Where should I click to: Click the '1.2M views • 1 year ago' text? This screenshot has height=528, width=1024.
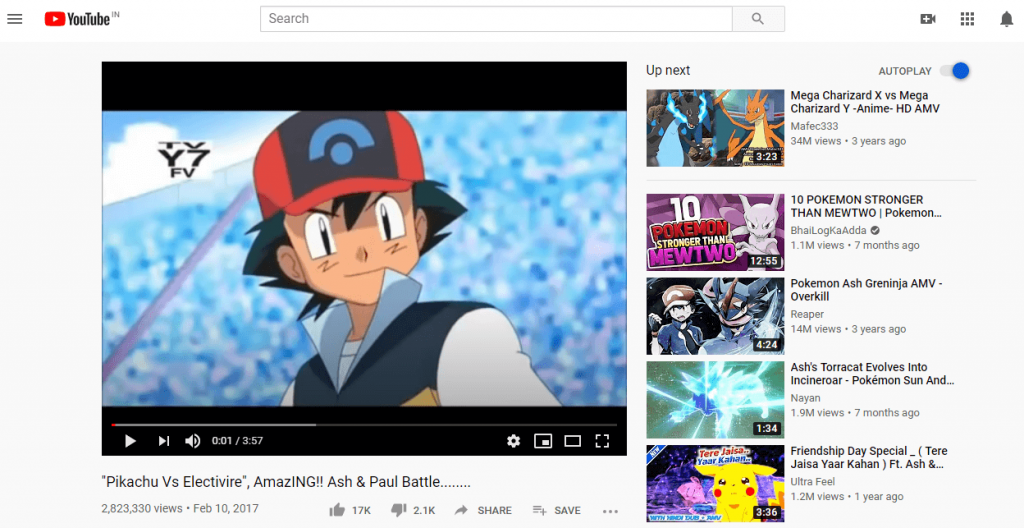(847, 497)
